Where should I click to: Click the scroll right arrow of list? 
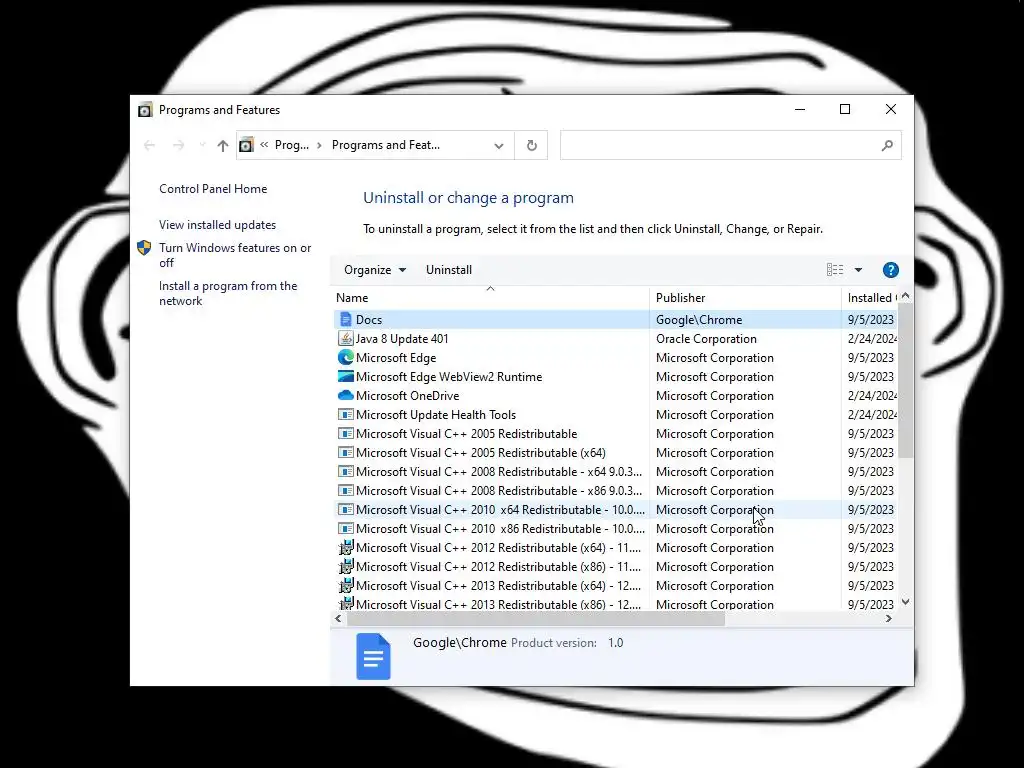tap(888, 618)
